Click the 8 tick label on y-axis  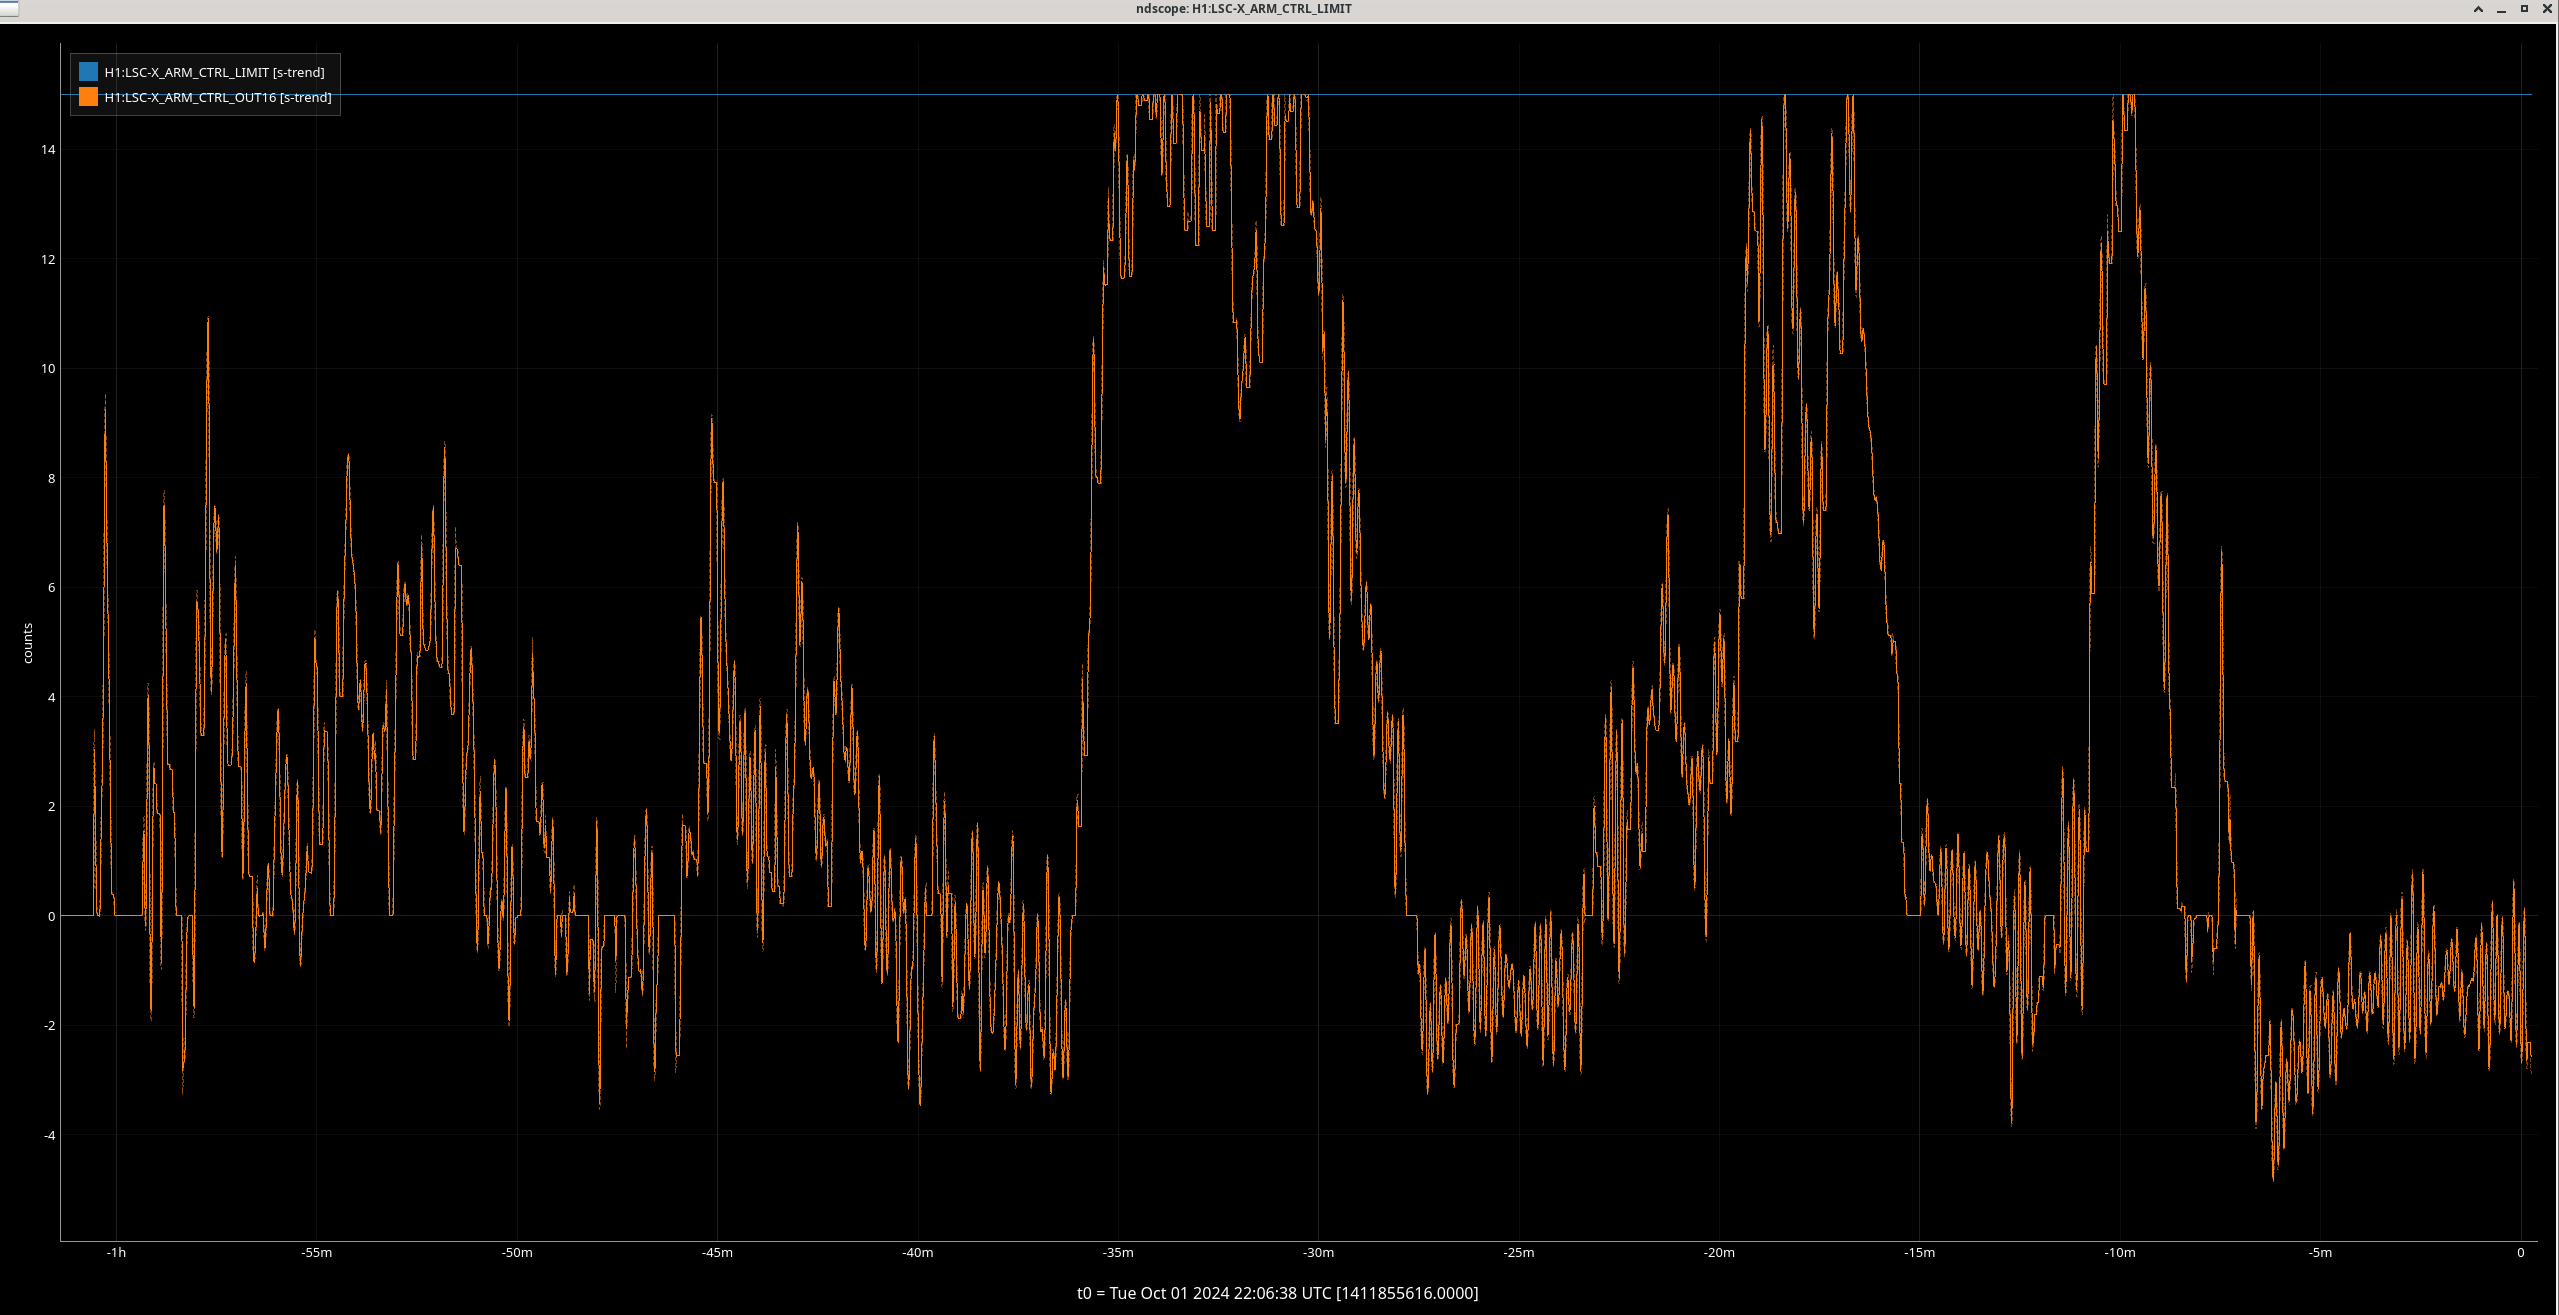(x=52, y=479)
